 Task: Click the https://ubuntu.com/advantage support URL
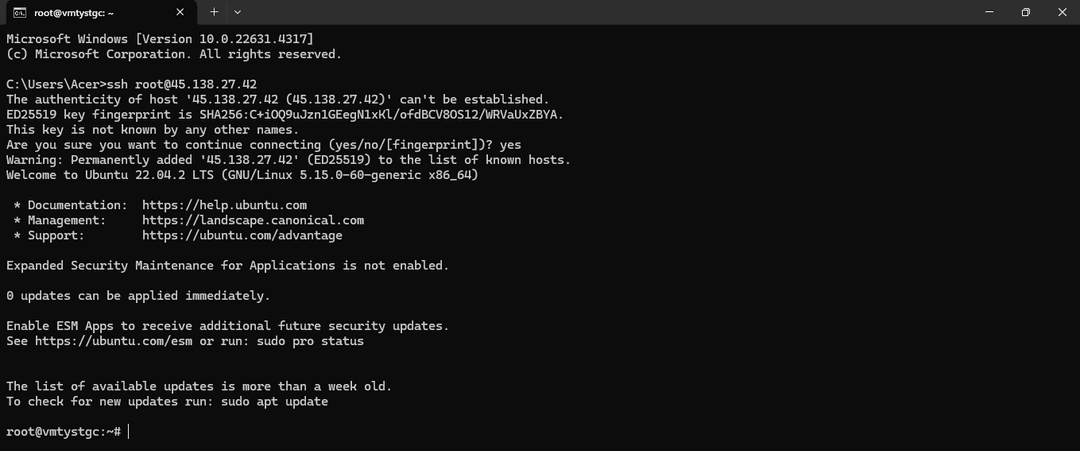pyautogui.click(x=242, y=235)
